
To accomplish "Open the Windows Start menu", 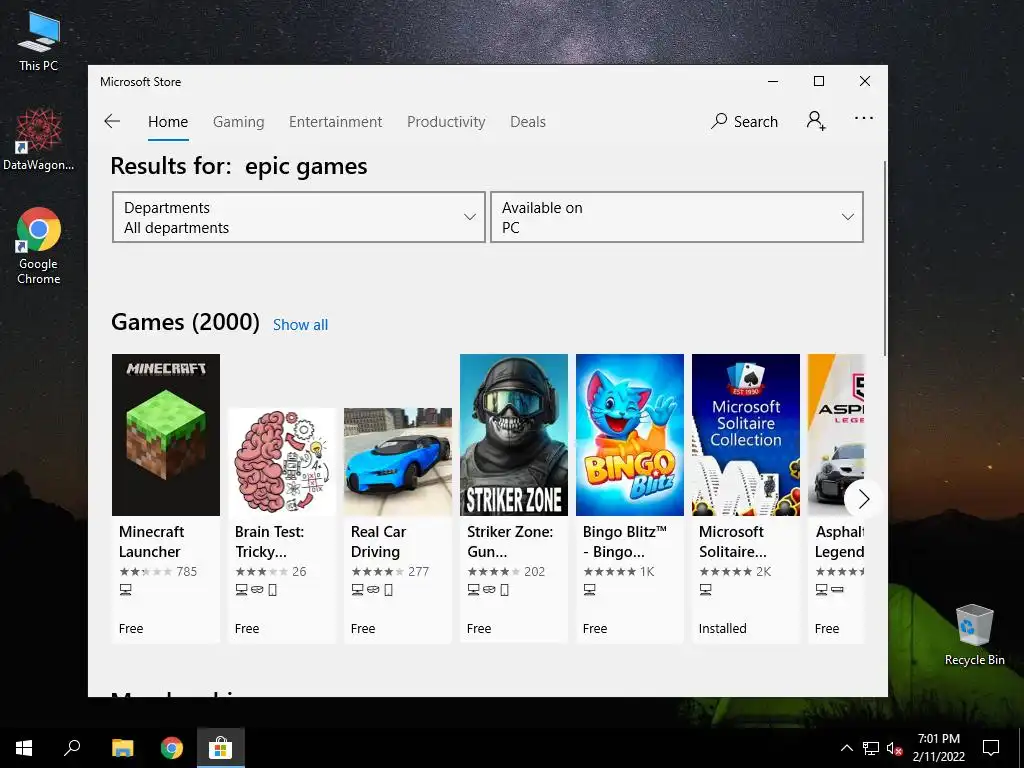I will (24, 748).
